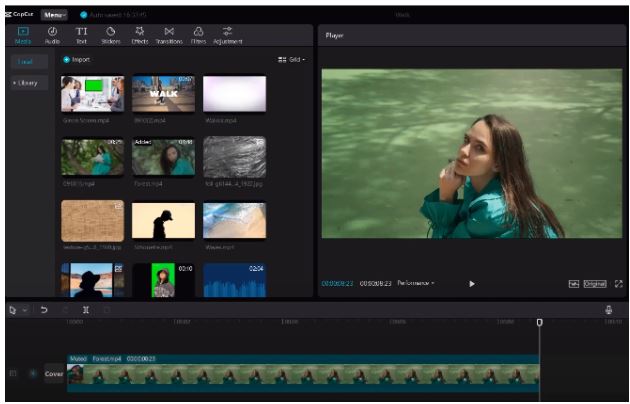The image size is (630, 404).
Task: Select the white blurred clip thumbnail
Action: (x=234, y=94)
